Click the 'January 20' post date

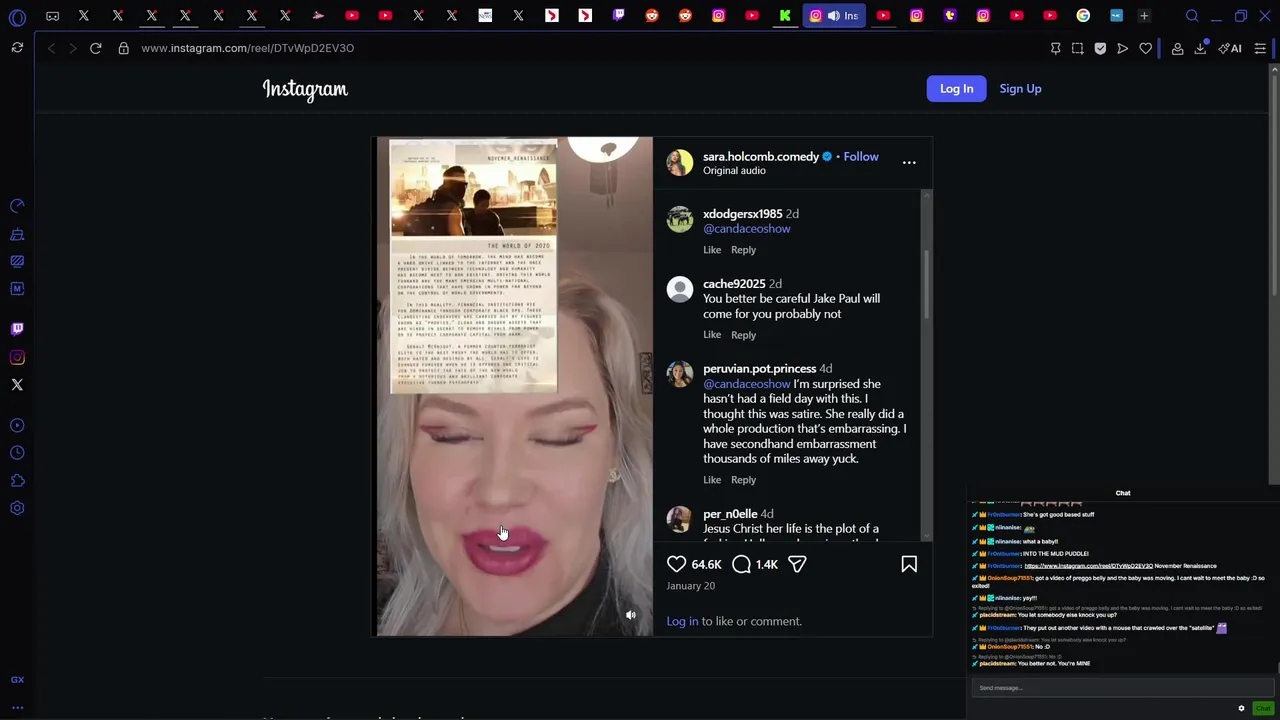point(690,586)
